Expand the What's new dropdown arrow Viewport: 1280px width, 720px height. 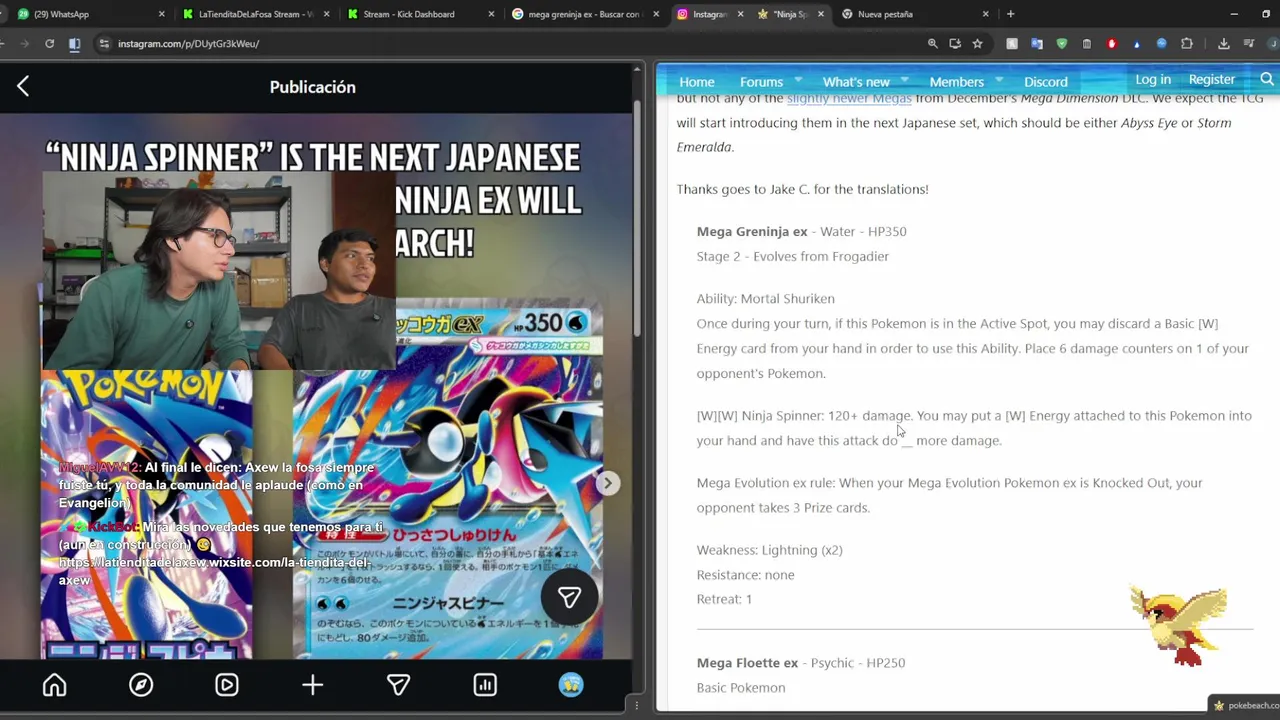(x=904, y=80)
